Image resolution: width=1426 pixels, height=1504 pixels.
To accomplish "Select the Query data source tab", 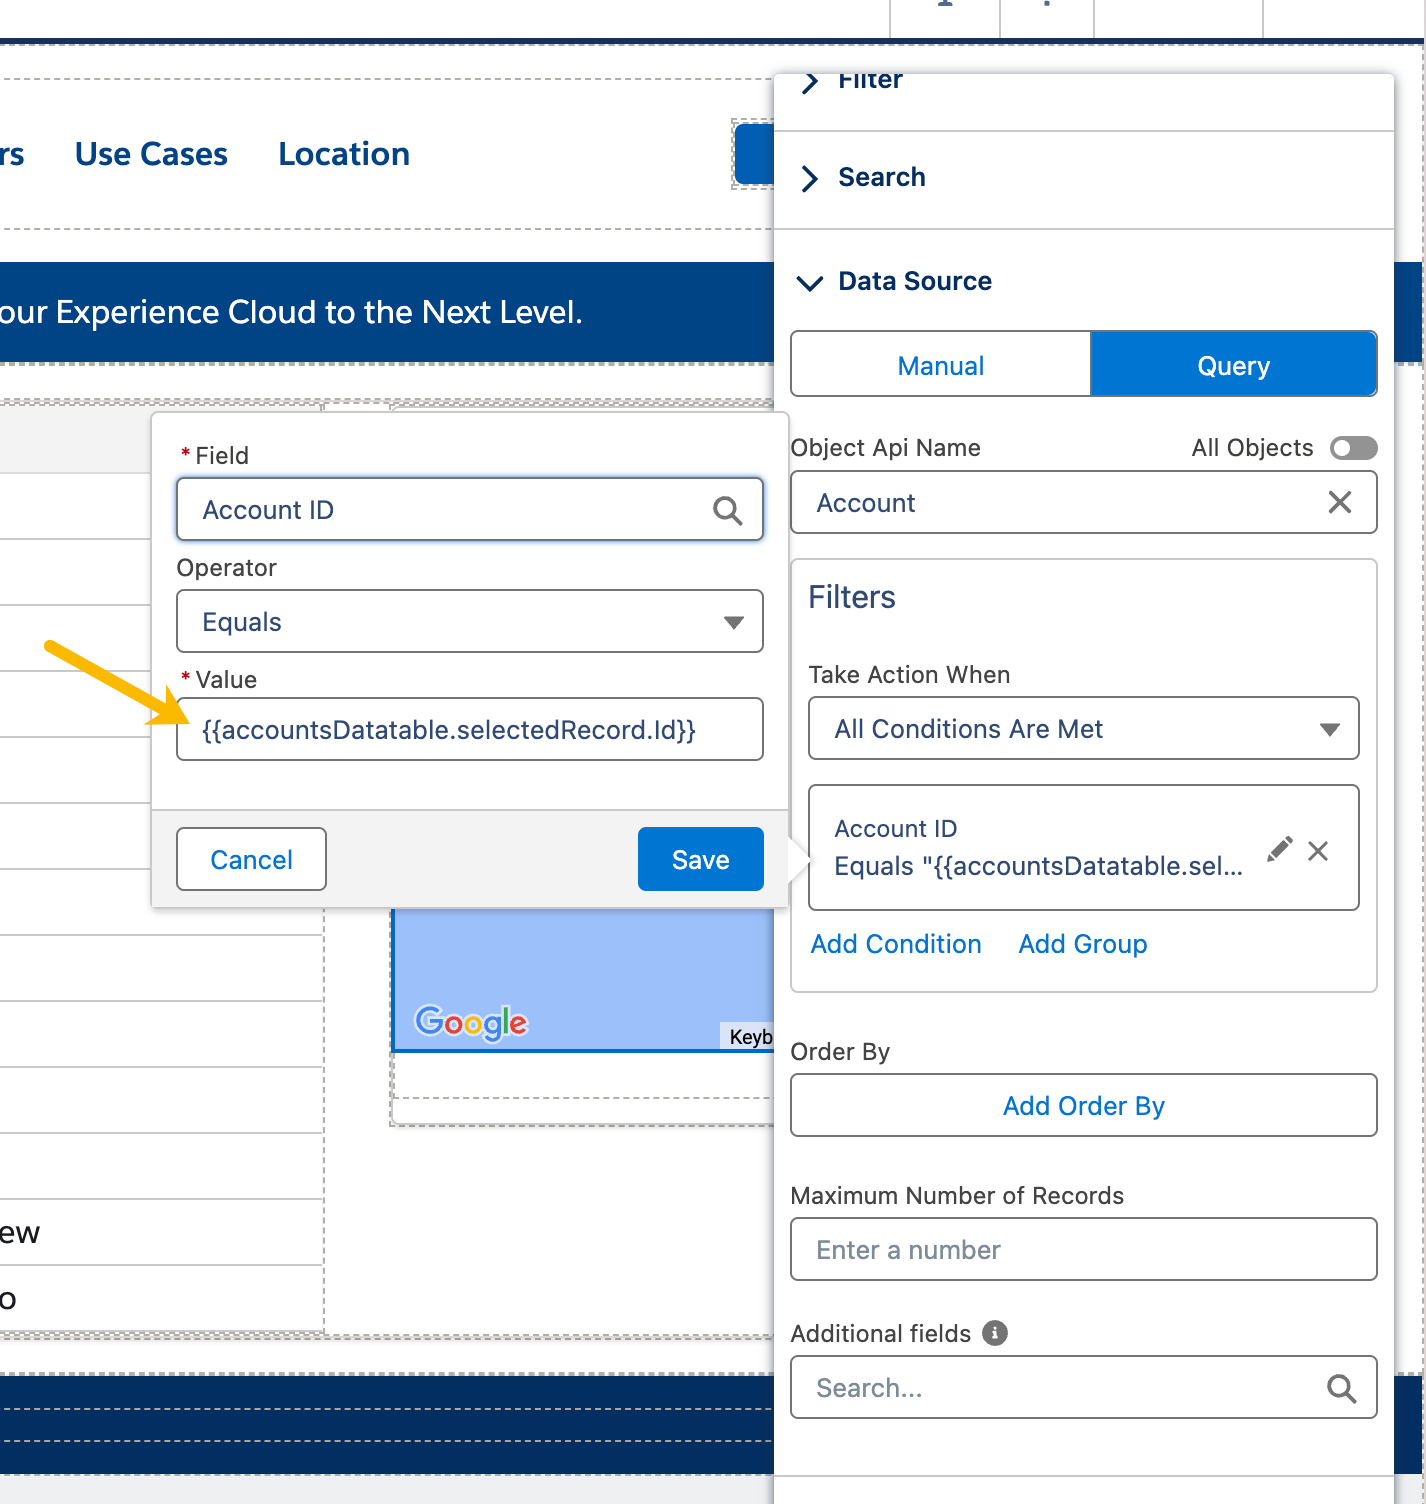I will (1232, 366).
